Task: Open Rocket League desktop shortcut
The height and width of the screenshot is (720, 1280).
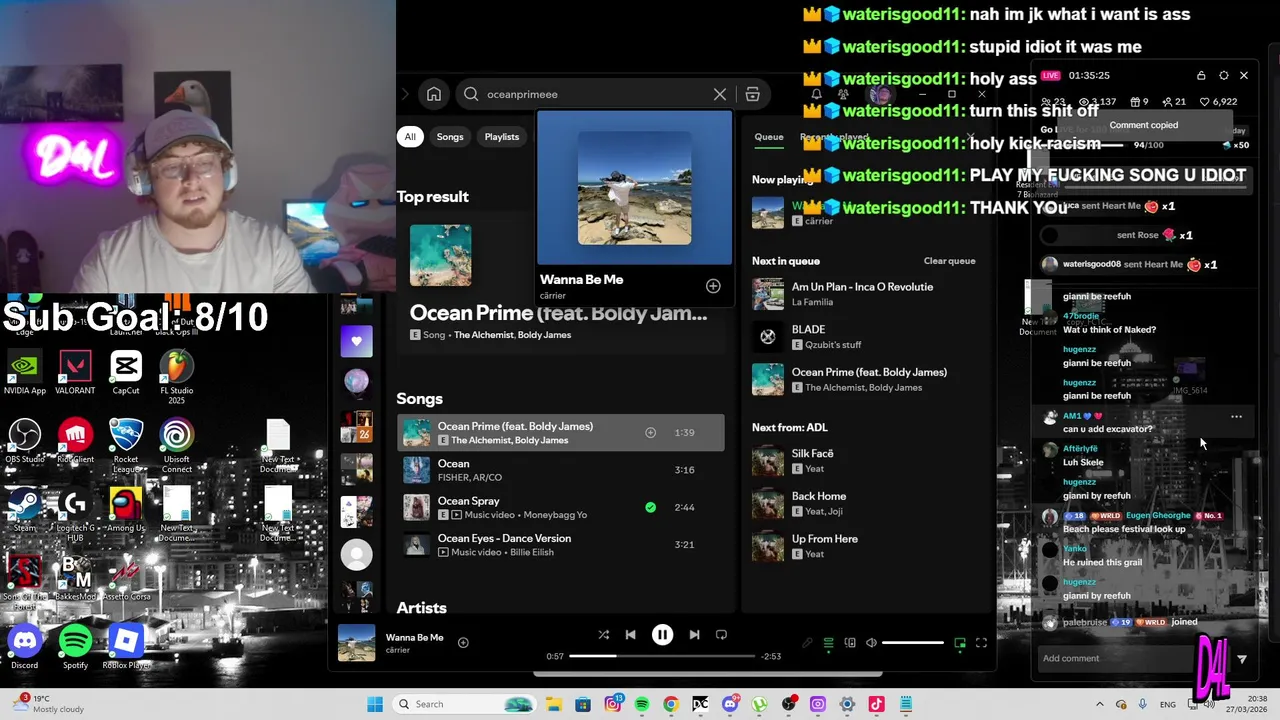Action: [126, 446]
